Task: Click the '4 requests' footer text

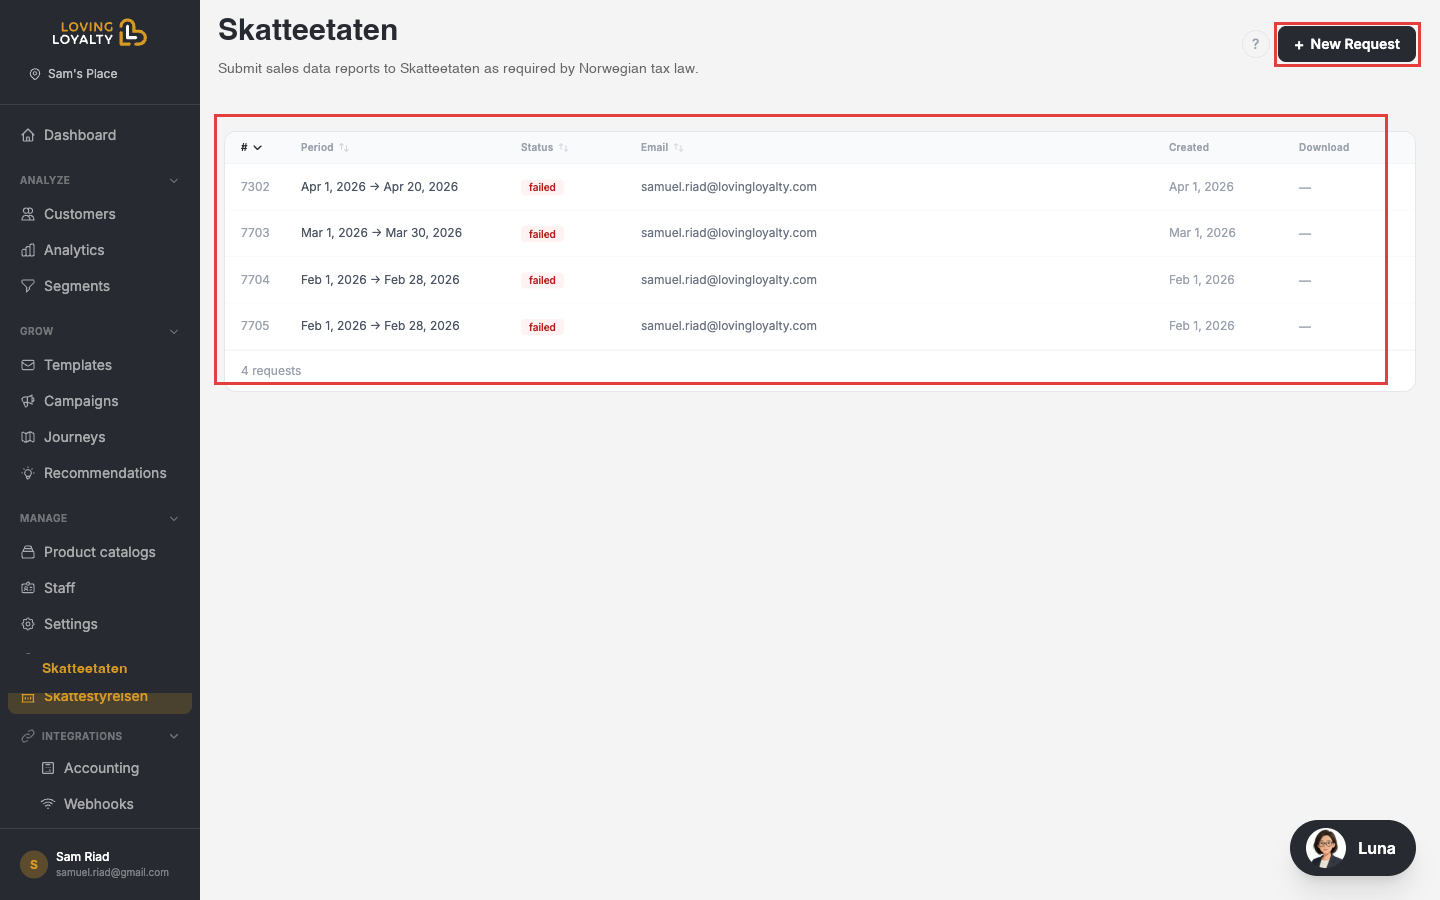Action: 271,371
